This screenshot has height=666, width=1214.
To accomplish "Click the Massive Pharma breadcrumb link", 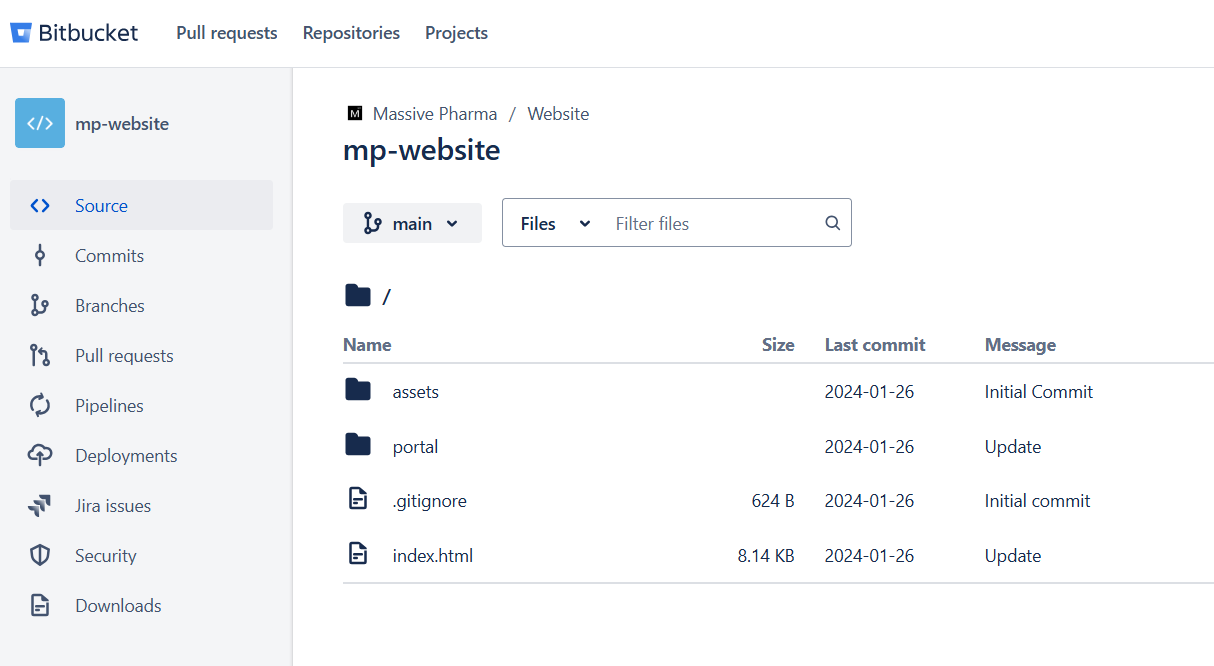I will click(434, 114).
